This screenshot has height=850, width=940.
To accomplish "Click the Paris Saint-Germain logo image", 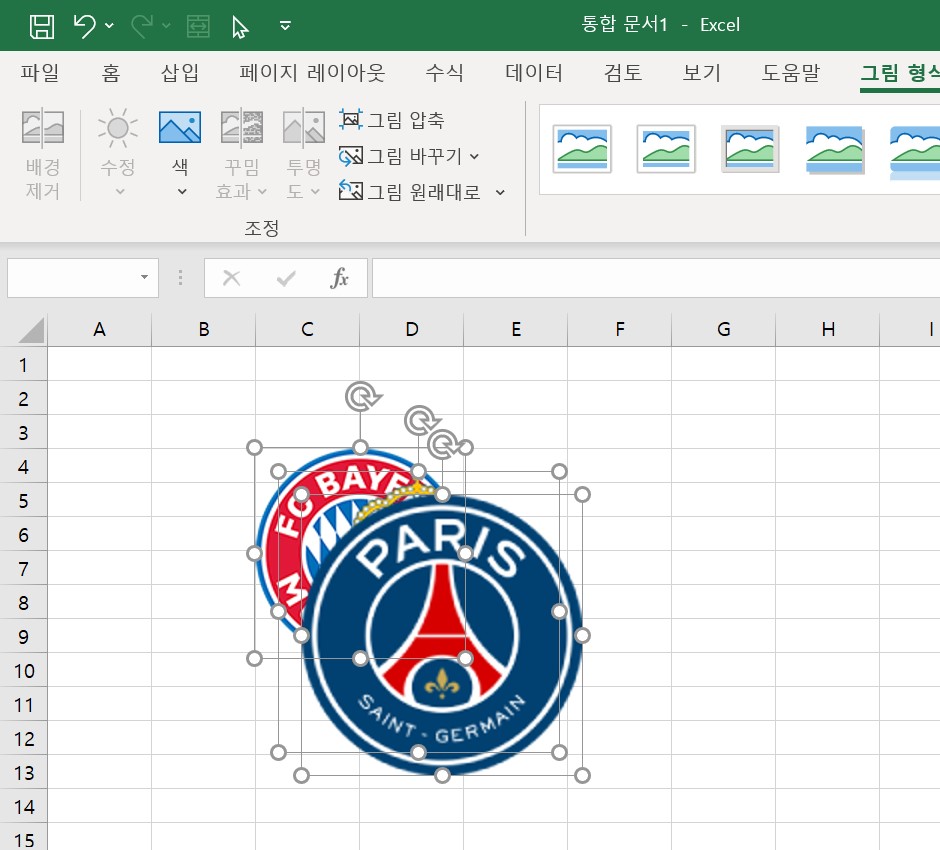I will tap(442, 635).
